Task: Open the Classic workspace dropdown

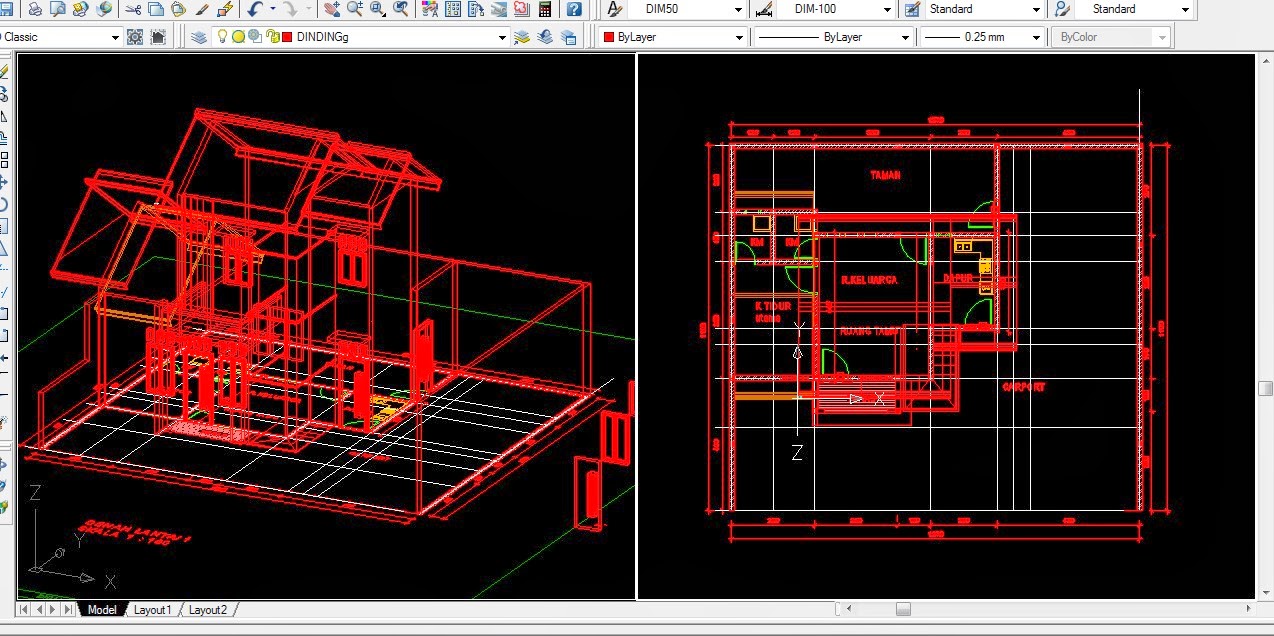Action: (114, 37)
